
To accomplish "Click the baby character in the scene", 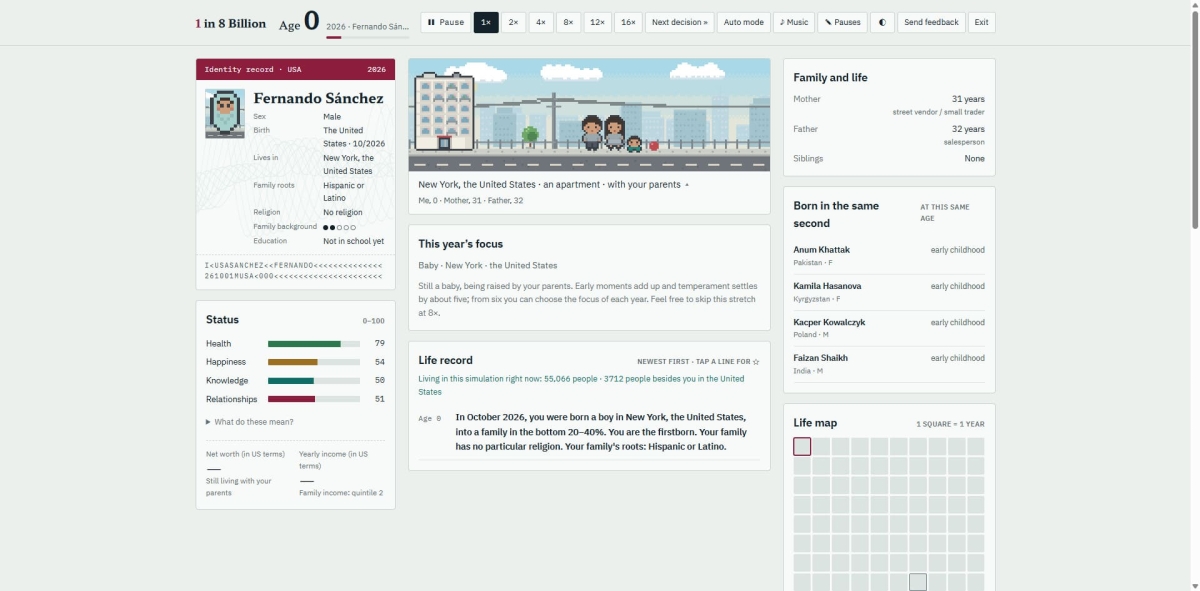I will 634,144.
